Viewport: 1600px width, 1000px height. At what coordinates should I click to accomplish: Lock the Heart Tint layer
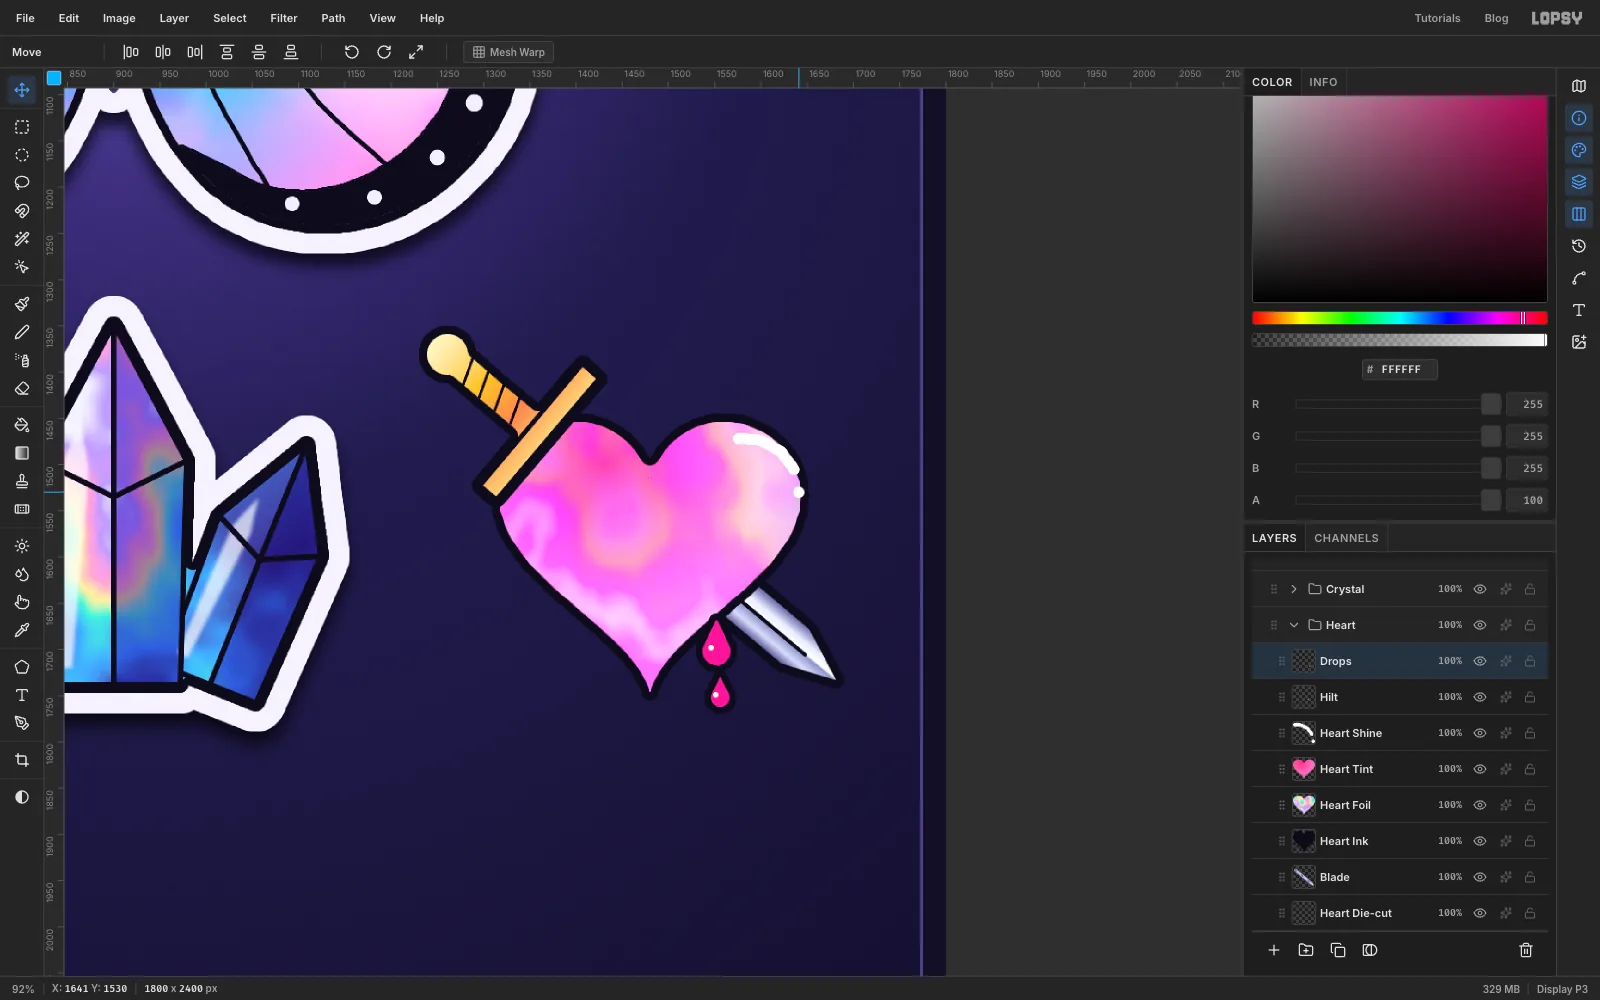(1530, 769)
